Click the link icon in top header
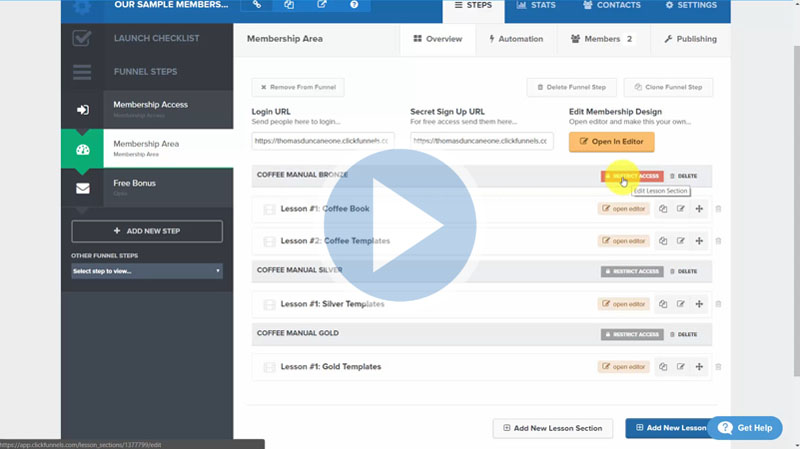Viewport: 800px width, 449px height. [x=258, y=6]
